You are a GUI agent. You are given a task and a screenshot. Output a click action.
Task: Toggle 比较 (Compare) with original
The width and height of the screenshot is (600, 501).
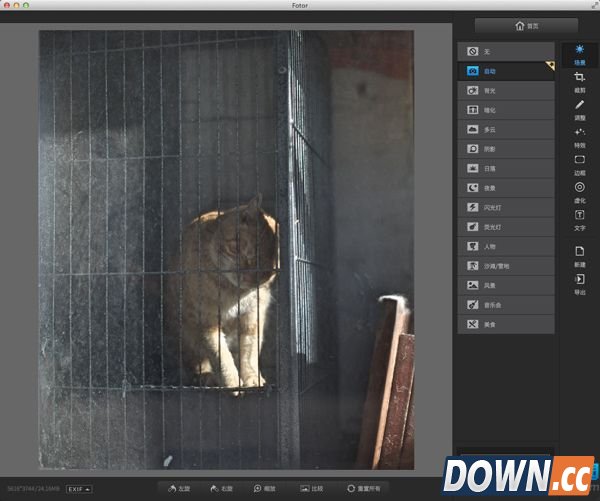point(311,489)
